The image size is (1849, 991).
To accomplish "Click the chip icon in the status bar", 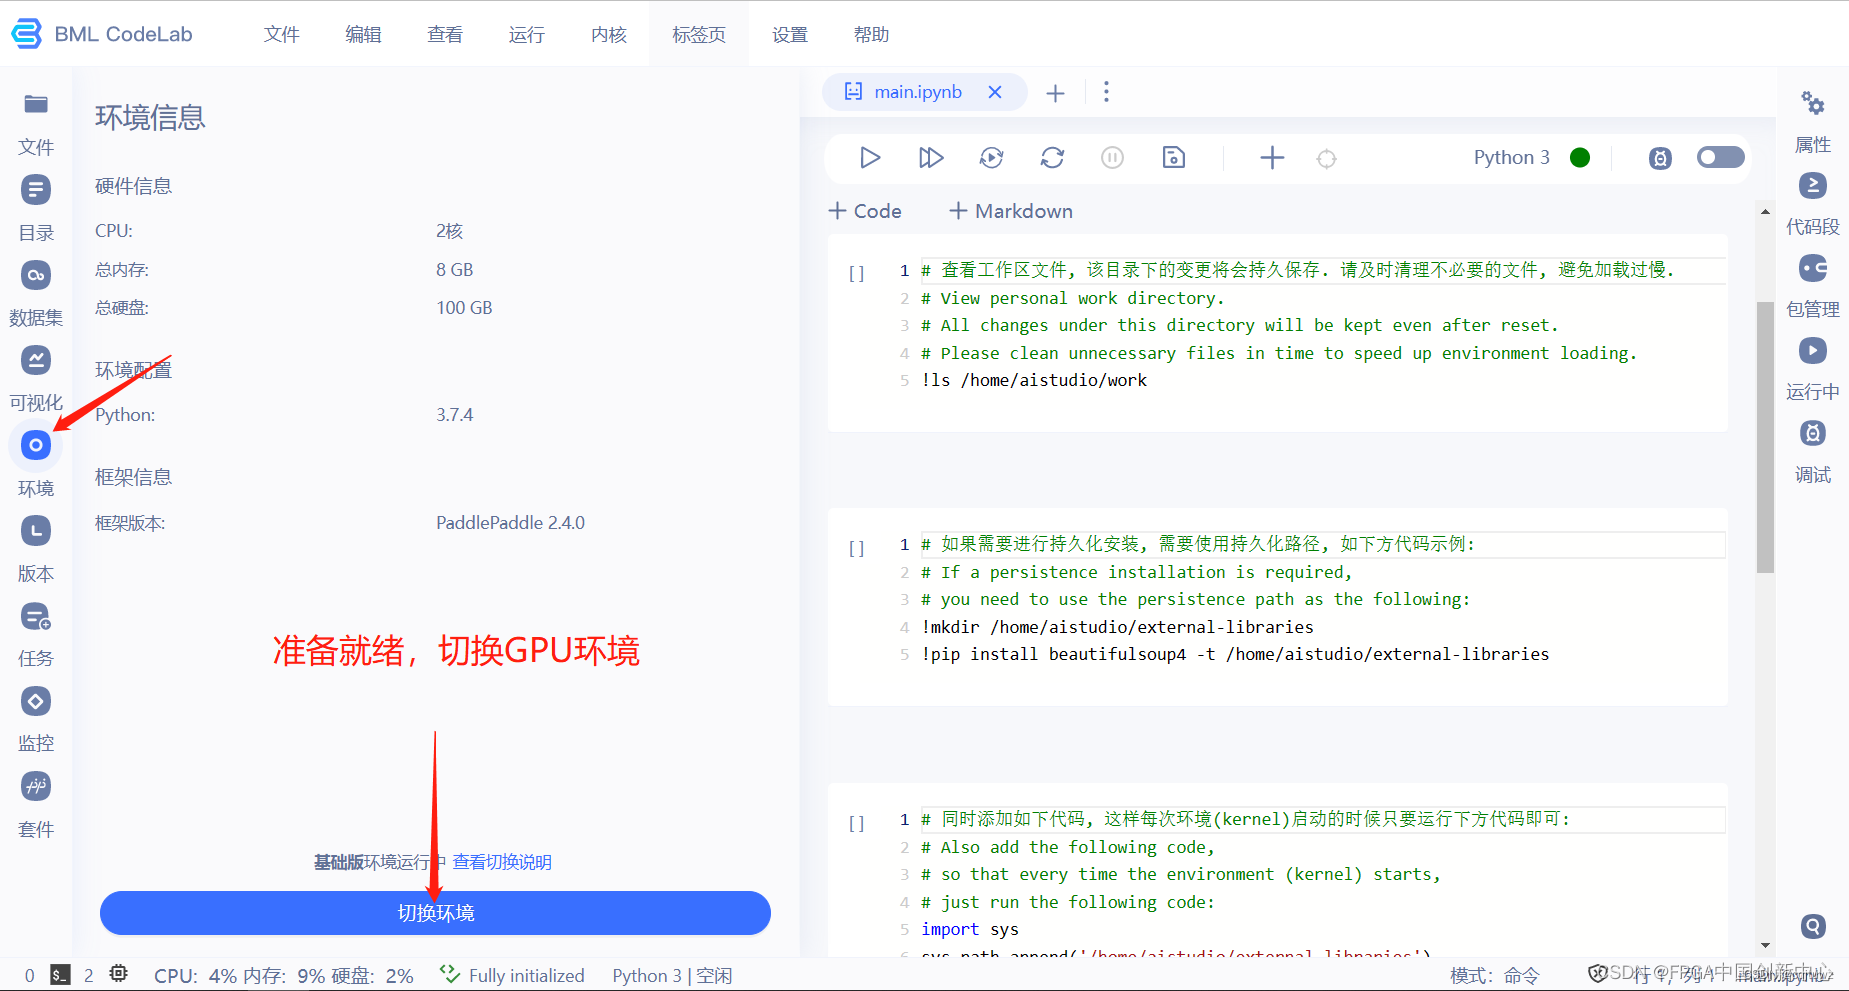I will pyautogui.click(x=118, y=974).
